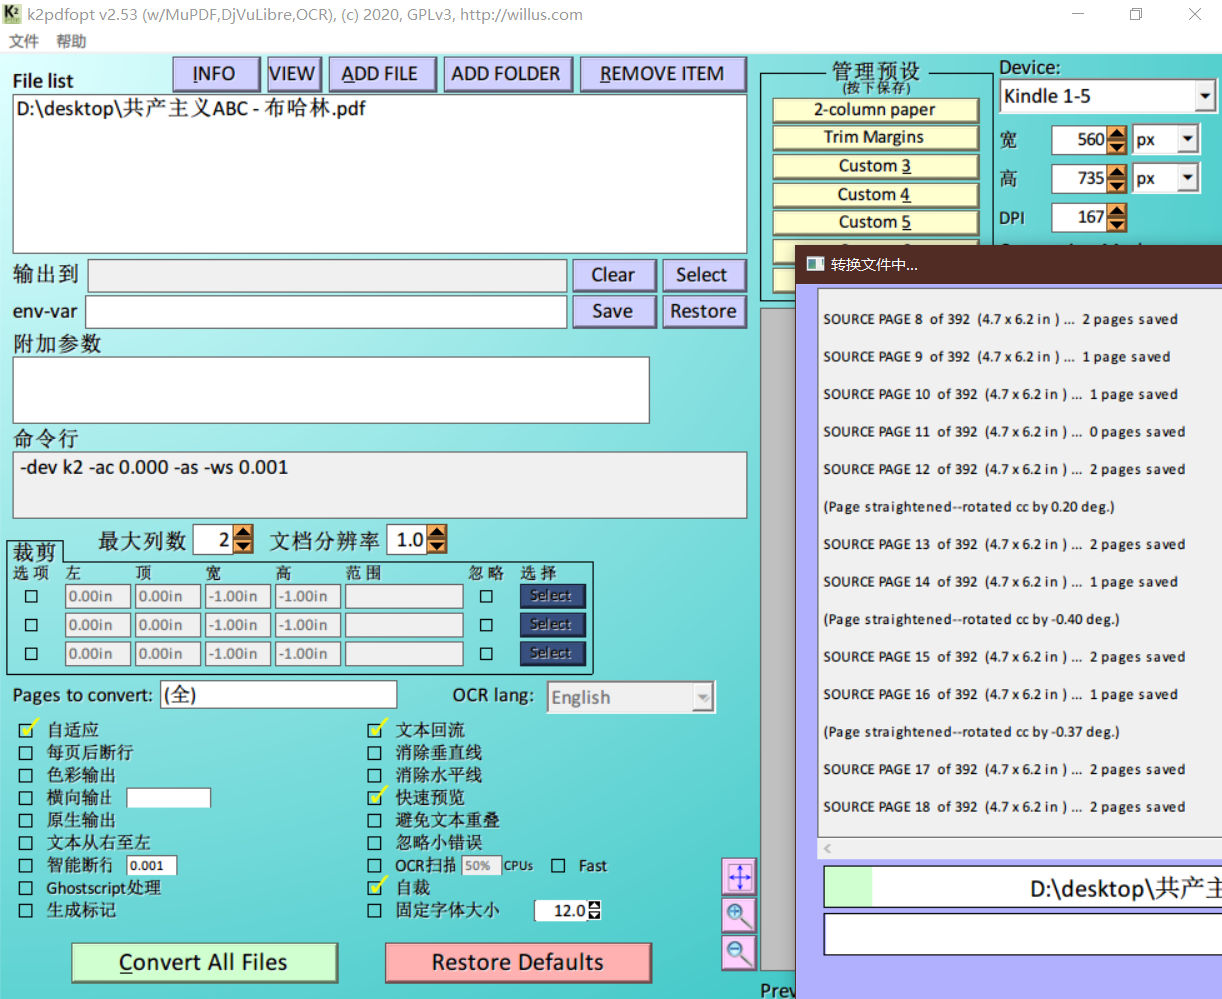Click the Pages to convert input field
Image resolution: width=1222 pixels, height=999 pixels.
(279, 695)
